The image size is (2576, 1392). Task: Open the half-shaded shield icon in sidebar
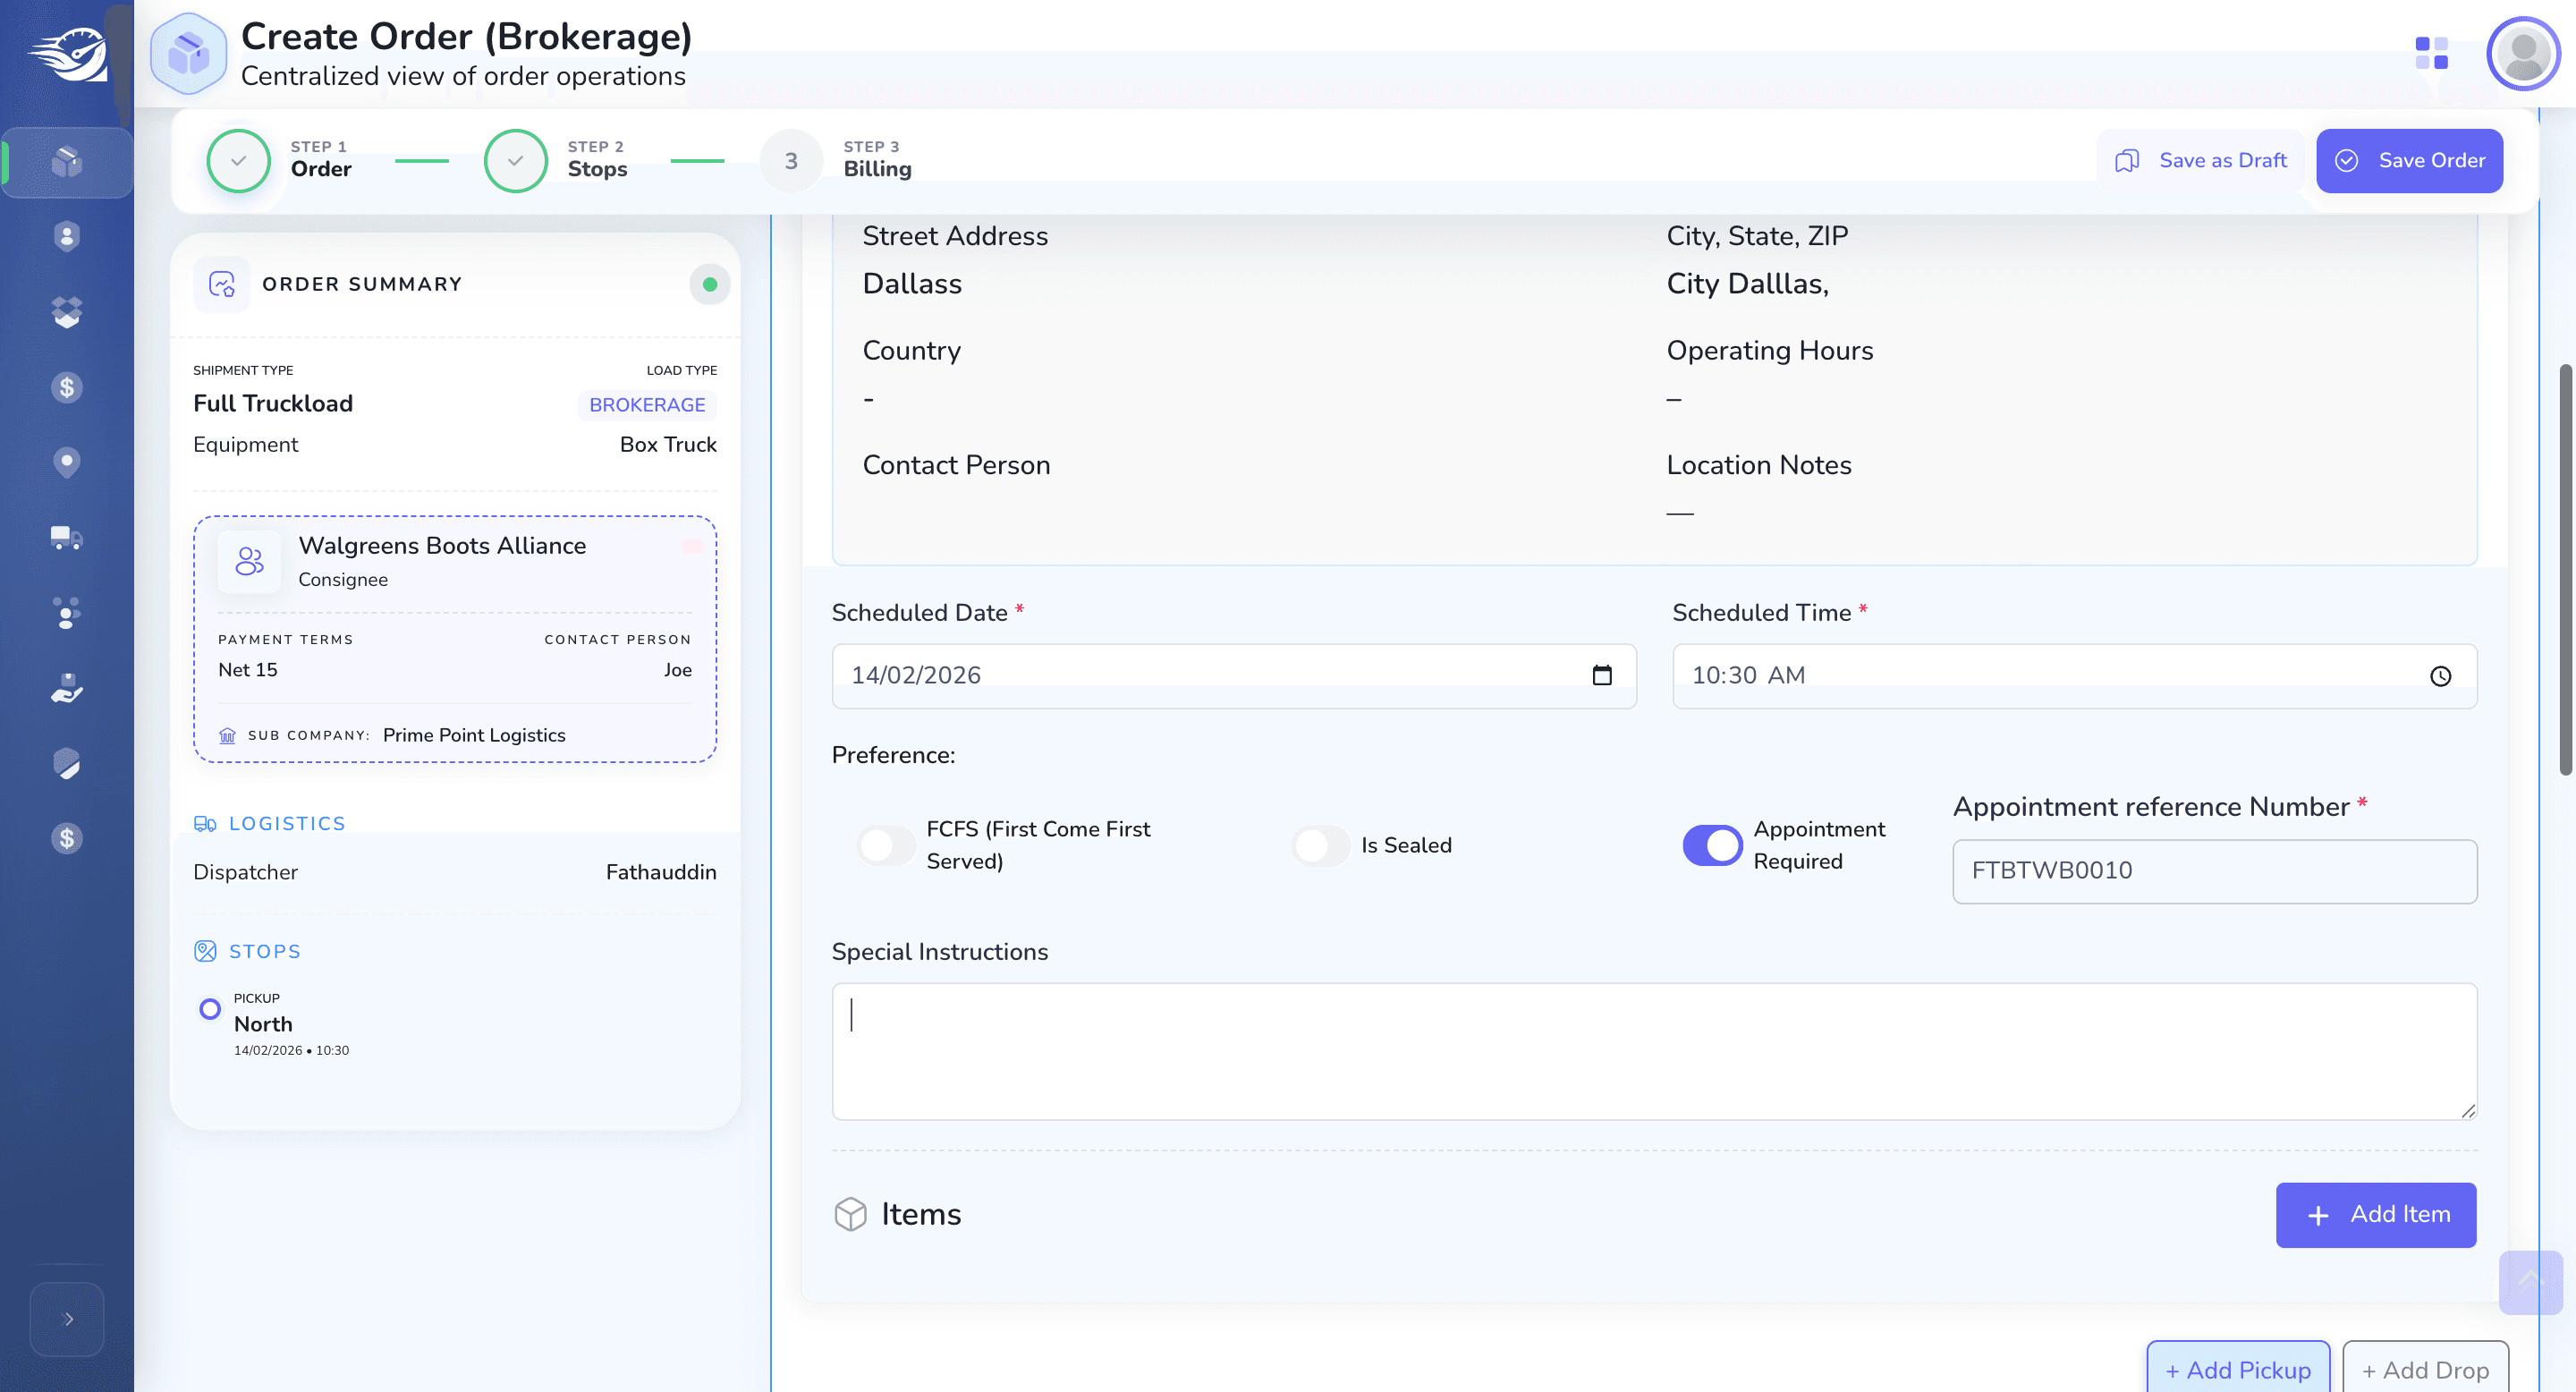tap(66, 764)
